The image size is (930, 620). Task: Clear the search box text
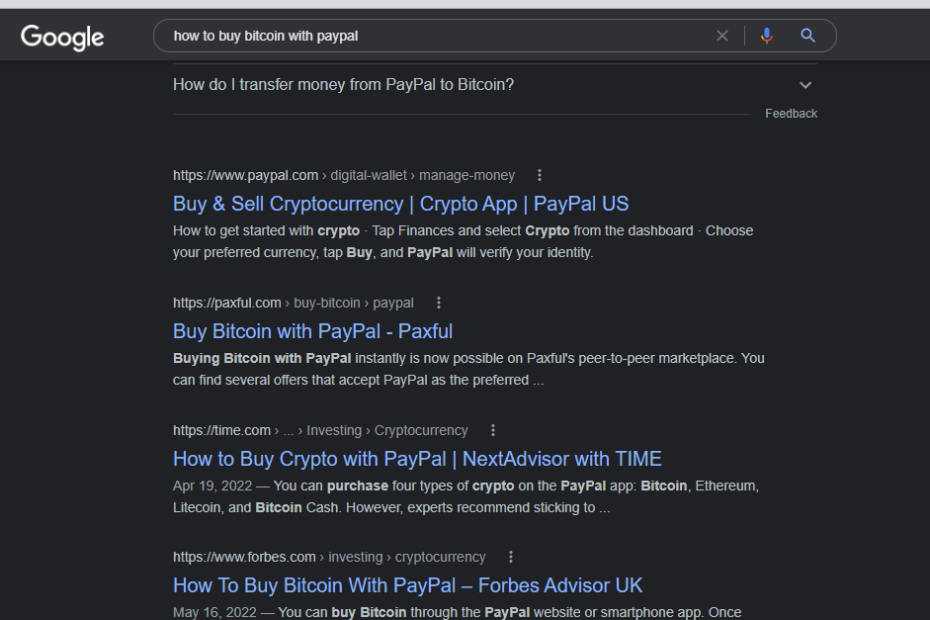(x=722, y=36)
